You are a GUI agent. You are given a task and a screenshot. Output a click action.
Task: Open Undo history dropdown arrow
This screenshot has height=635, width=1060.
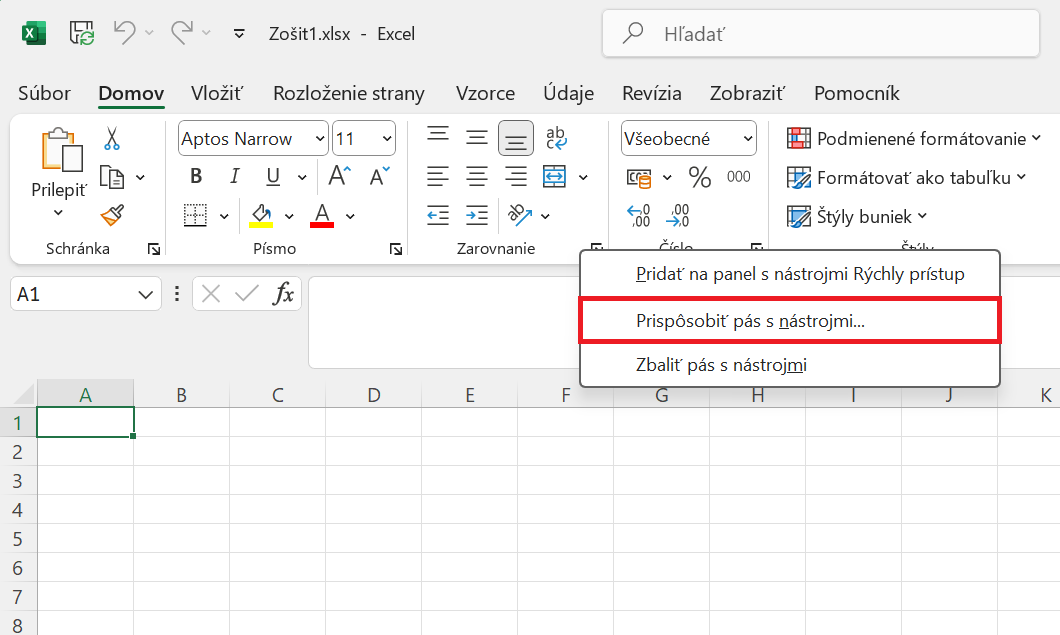click(x=149, y=32)
